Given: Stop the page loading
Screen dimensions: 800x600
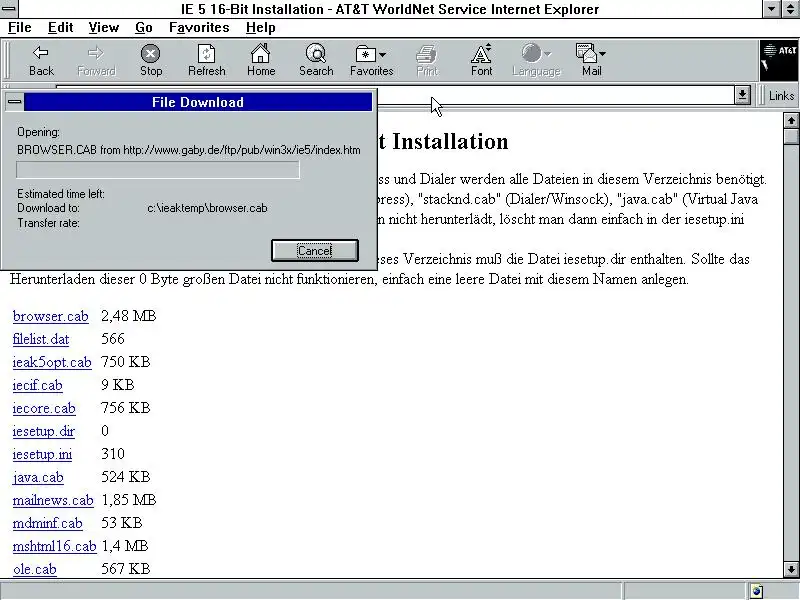Looking at the screenshot, I should coord(151,61).
